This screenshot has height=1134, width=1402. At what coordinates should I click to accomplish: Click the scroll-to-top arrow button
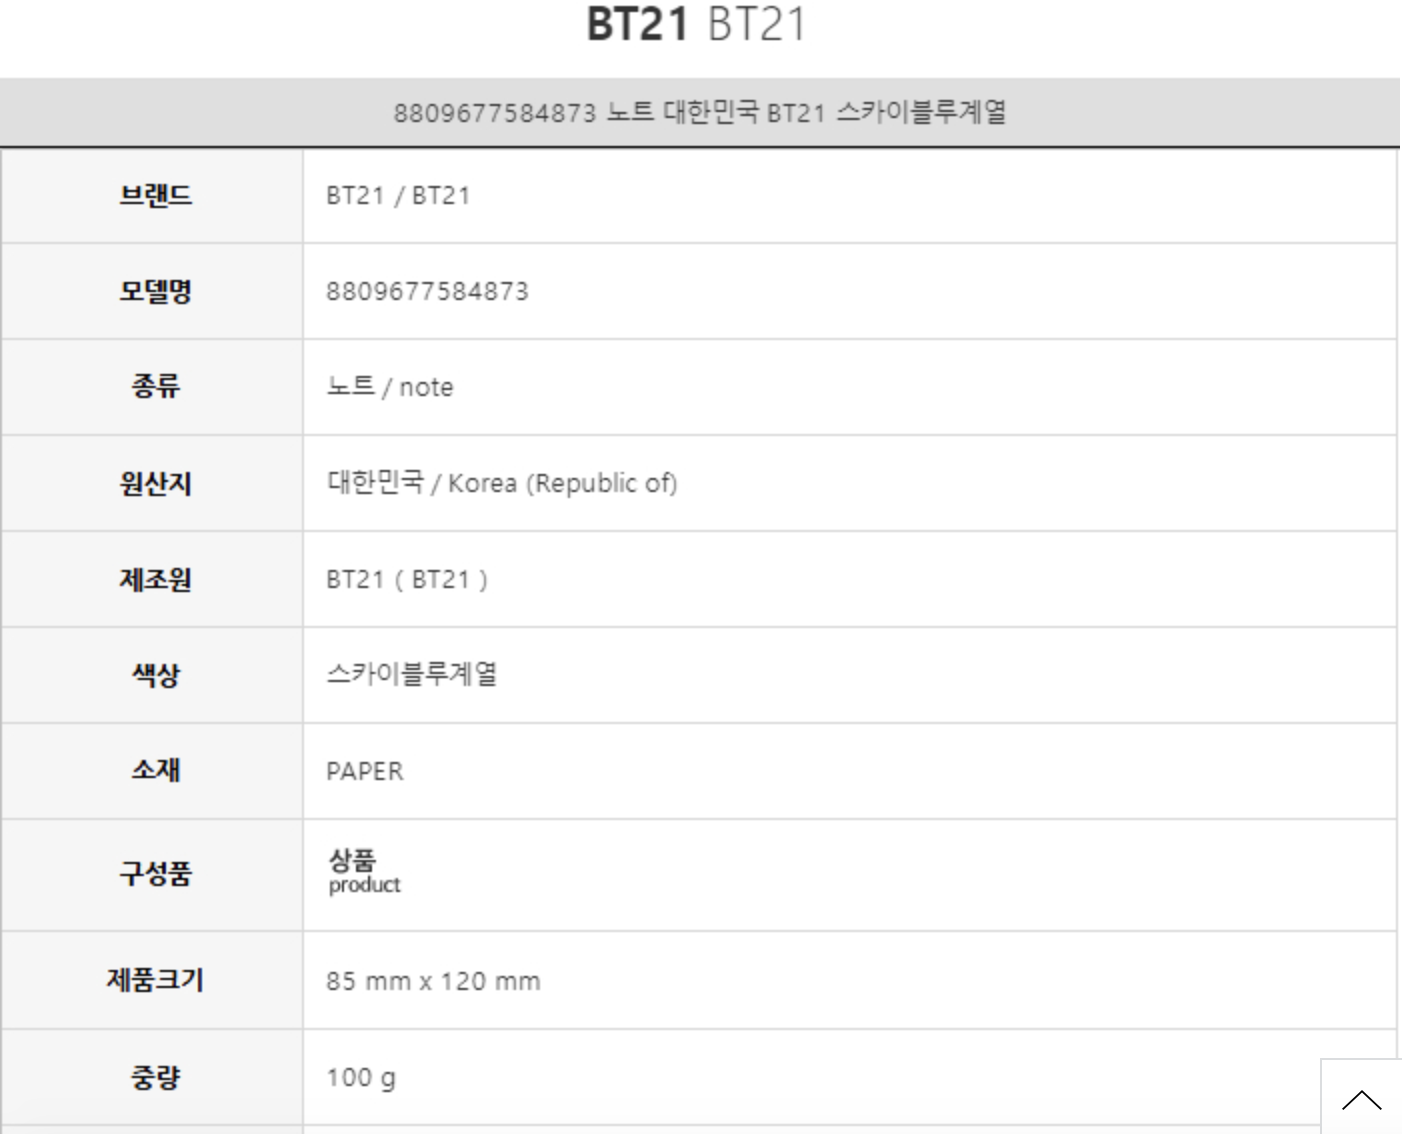point(1361,1100)
